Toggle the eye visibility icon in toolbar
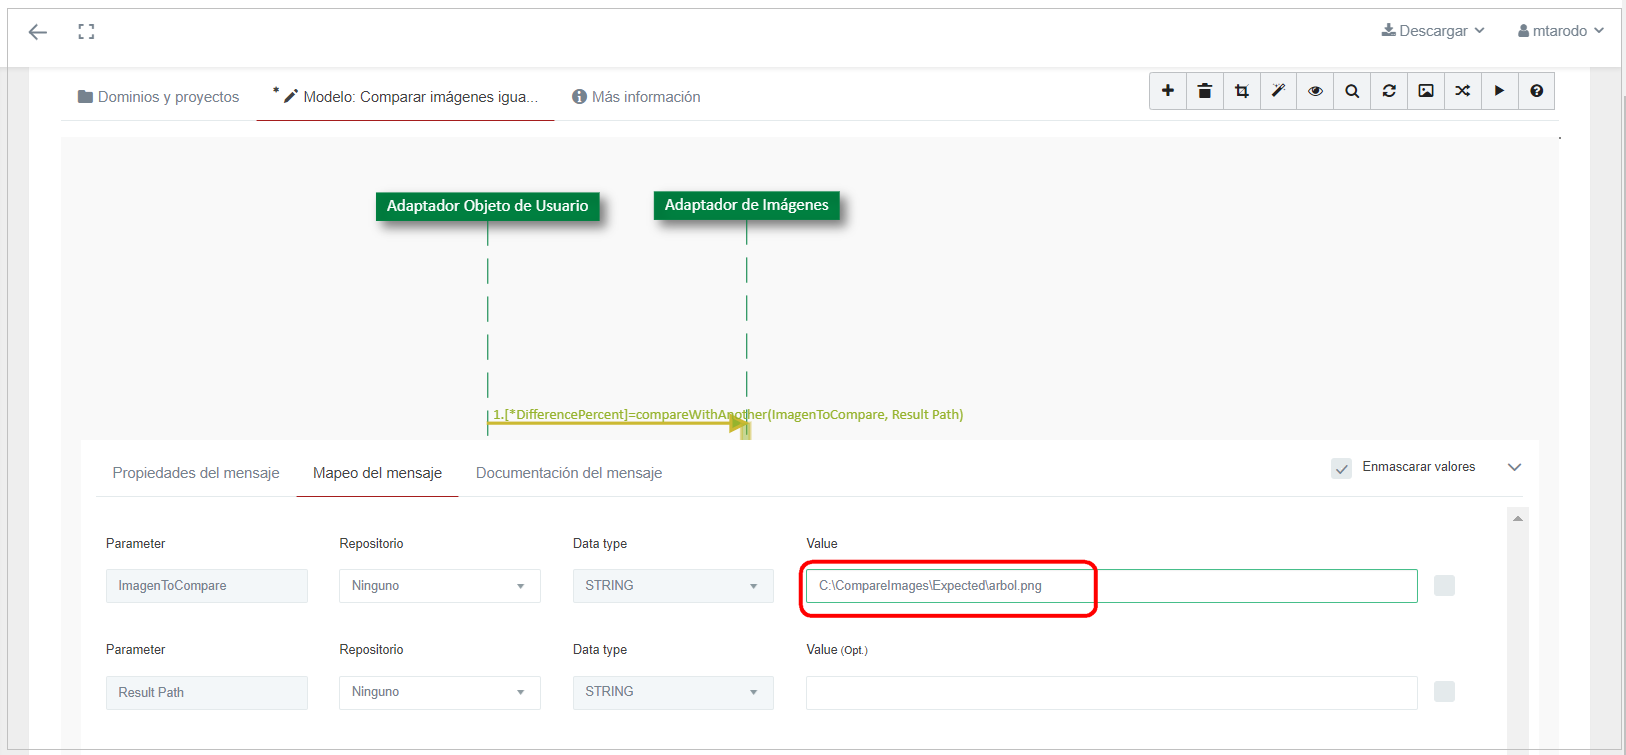The width and height of the screenshot is (1626, 755). click(x=1315, y=91)
